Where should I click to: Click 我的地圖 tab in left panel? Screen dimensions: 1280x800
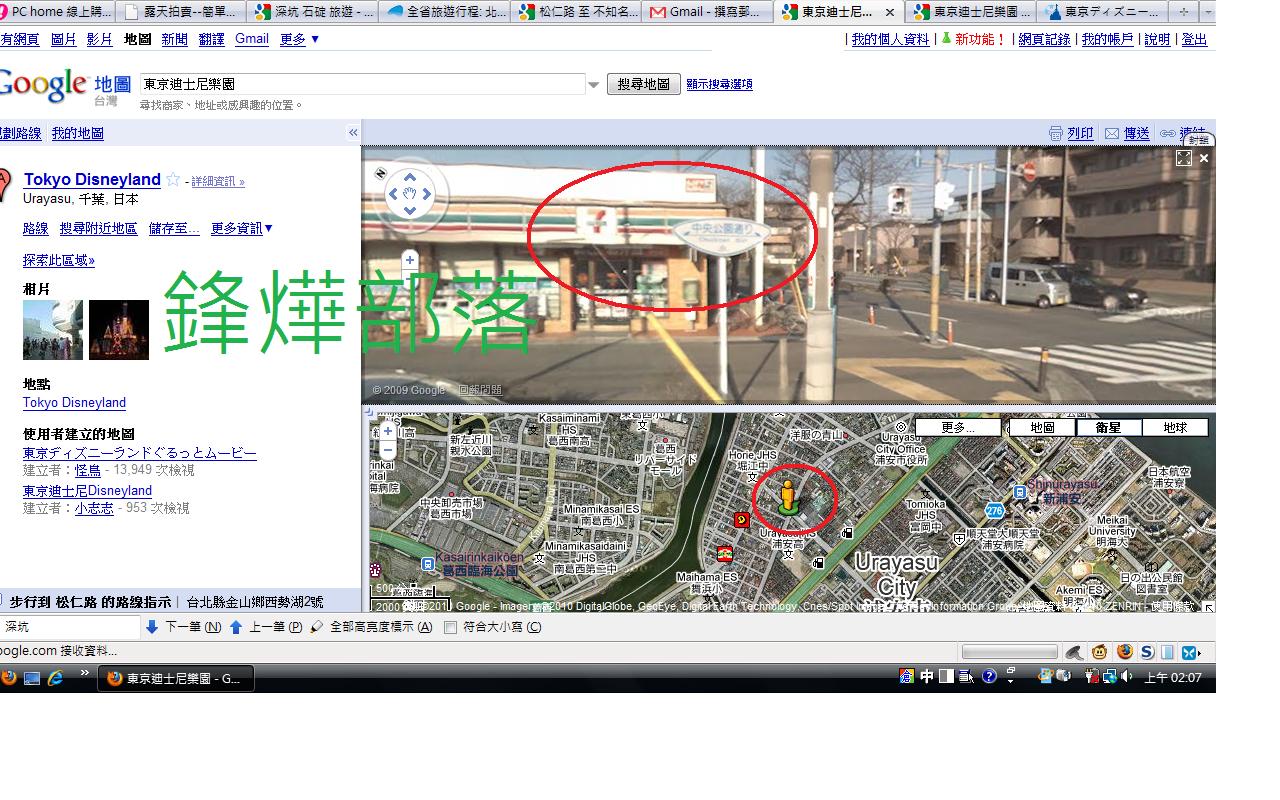(x=78, y=133)
